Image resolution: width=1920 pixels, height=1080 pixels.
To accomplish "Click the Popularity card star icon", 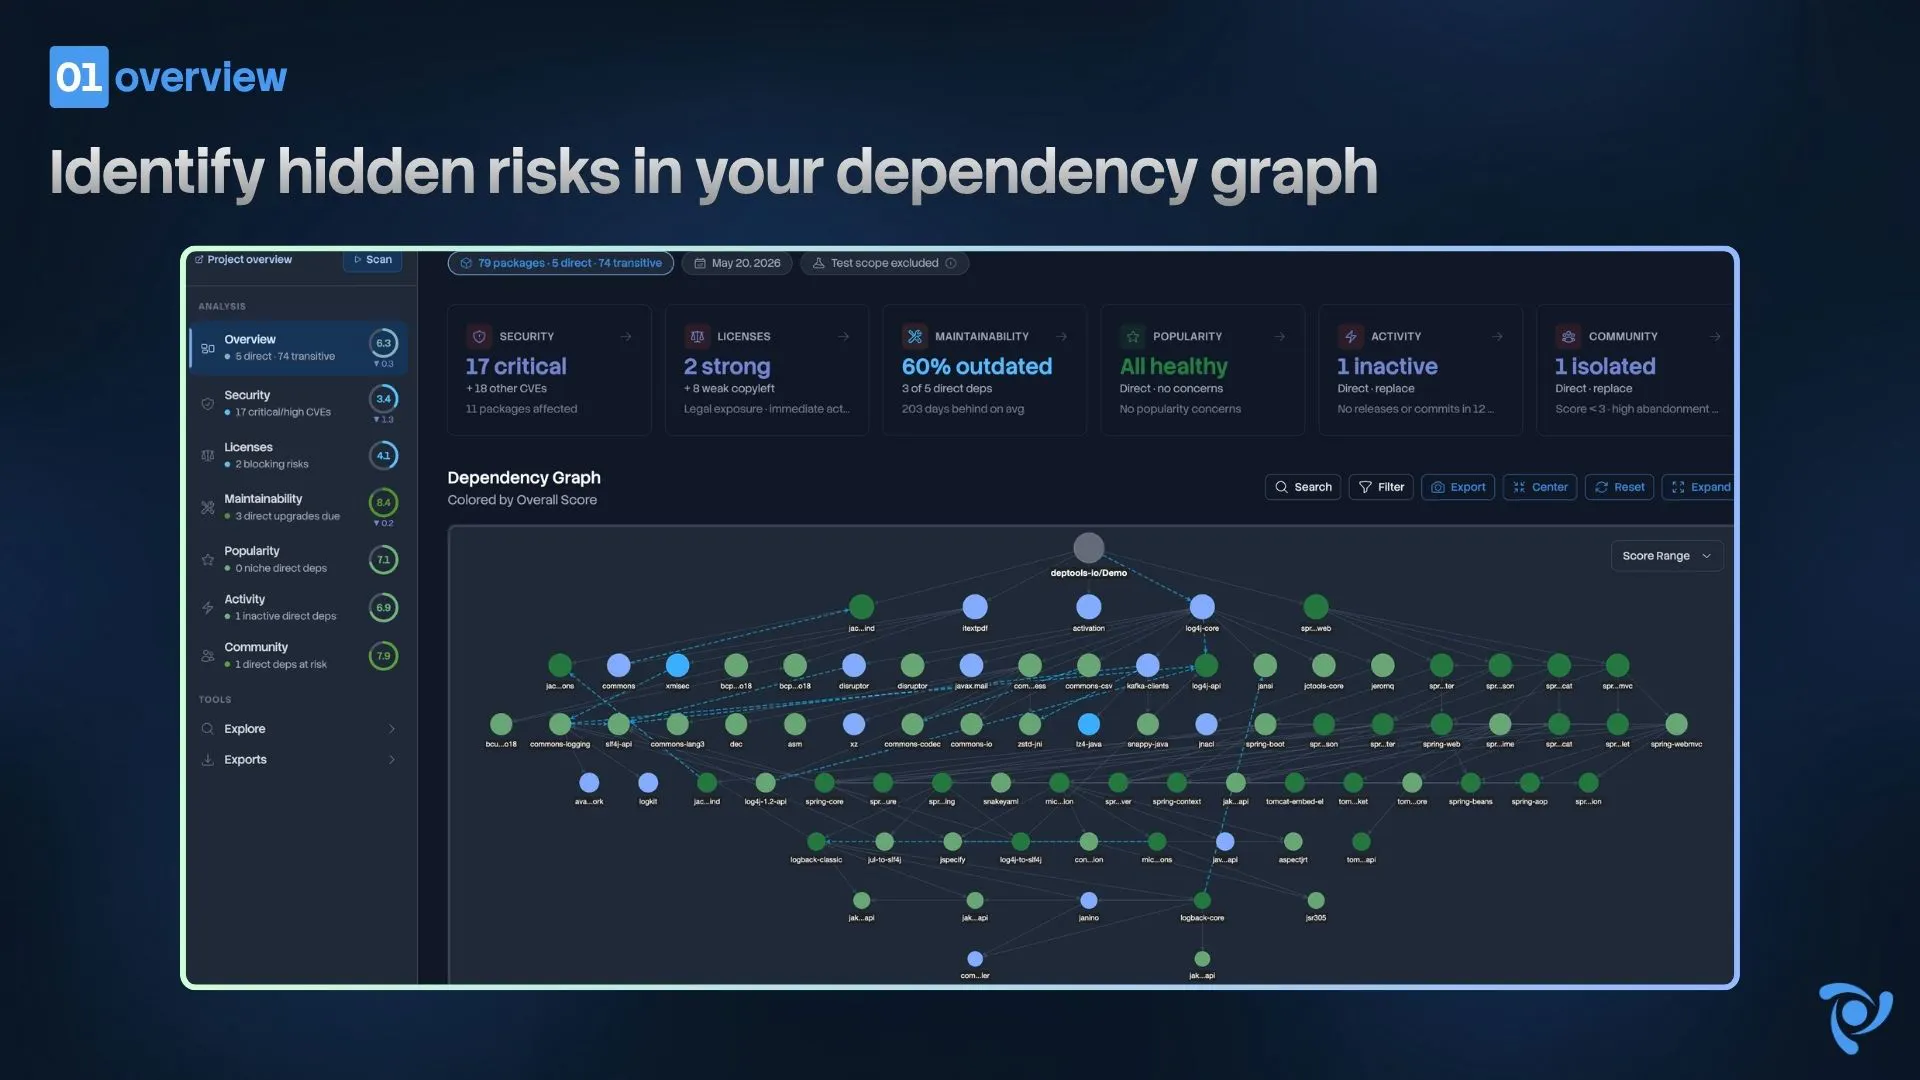I will pos(1133,336).
